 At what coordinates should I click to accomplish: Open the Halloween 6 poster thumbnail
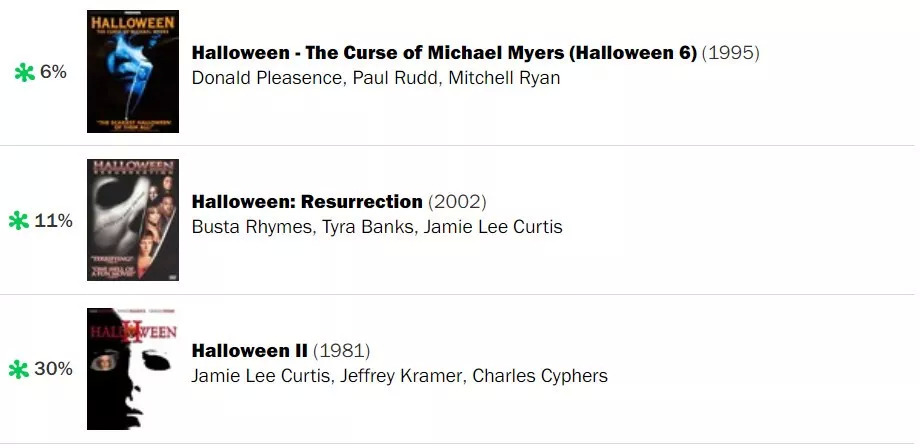pyautogui.click(x=133, y=72)
